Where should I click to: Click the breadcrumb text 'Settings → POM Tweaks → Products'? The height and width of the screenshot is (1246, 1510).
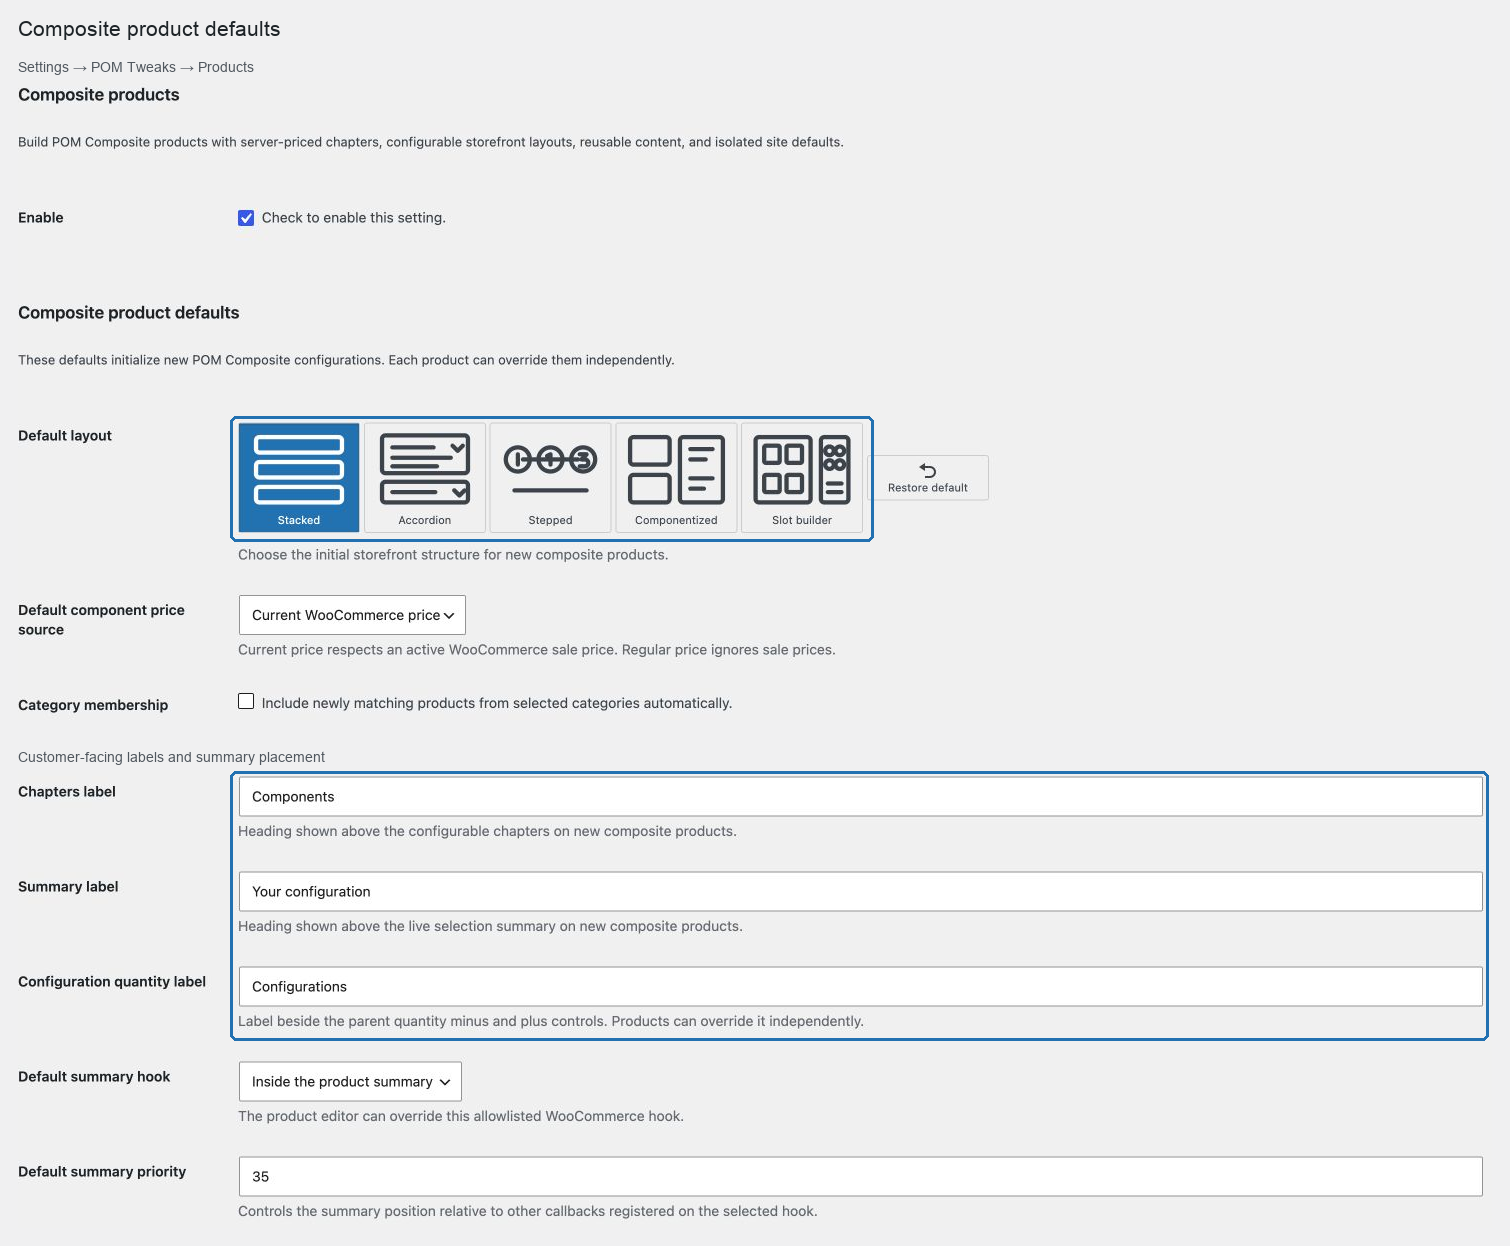[x=136, y=67]
